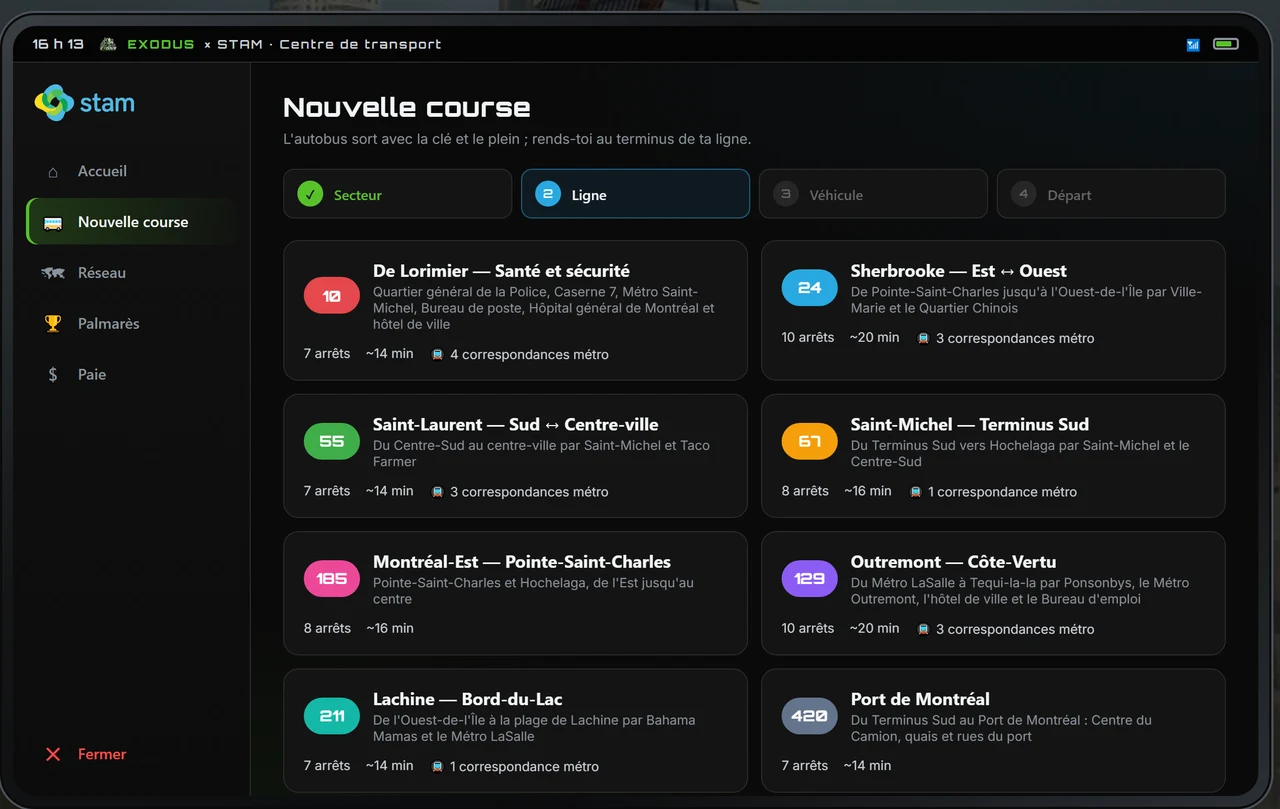Click 'Centre de transport' title text
Image resolution: width=1280 pixels, height=809 pixels.
360,44
